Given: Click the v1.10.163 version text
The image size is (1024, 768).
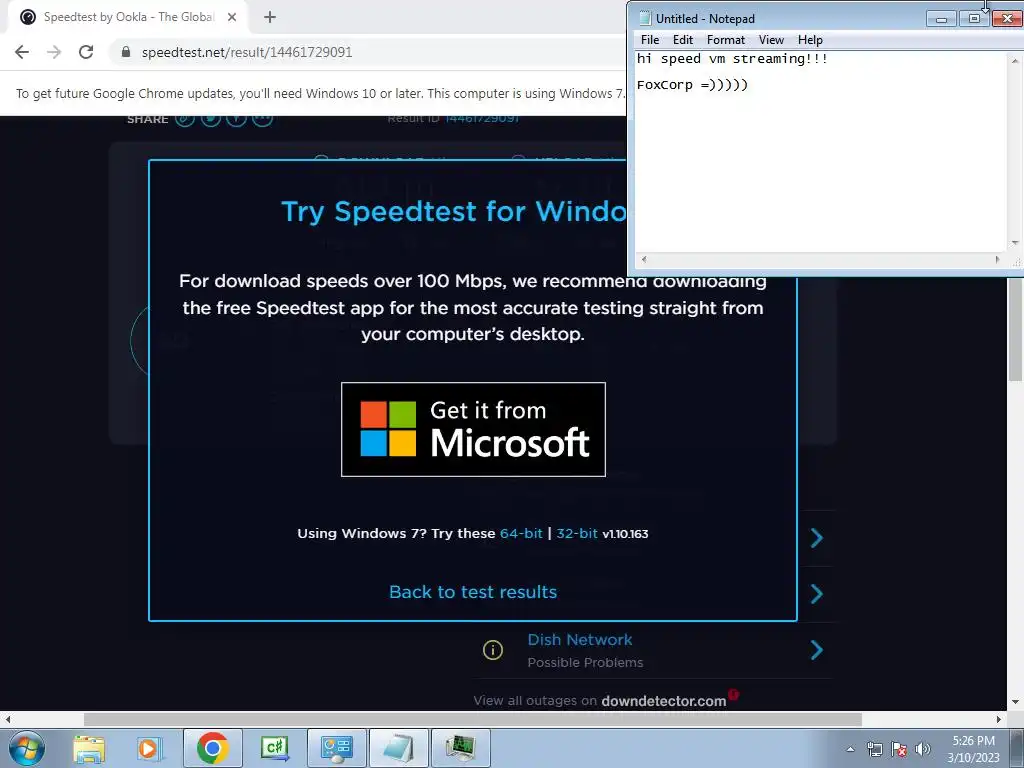Looking at the screenshot, I should (625, 534).
